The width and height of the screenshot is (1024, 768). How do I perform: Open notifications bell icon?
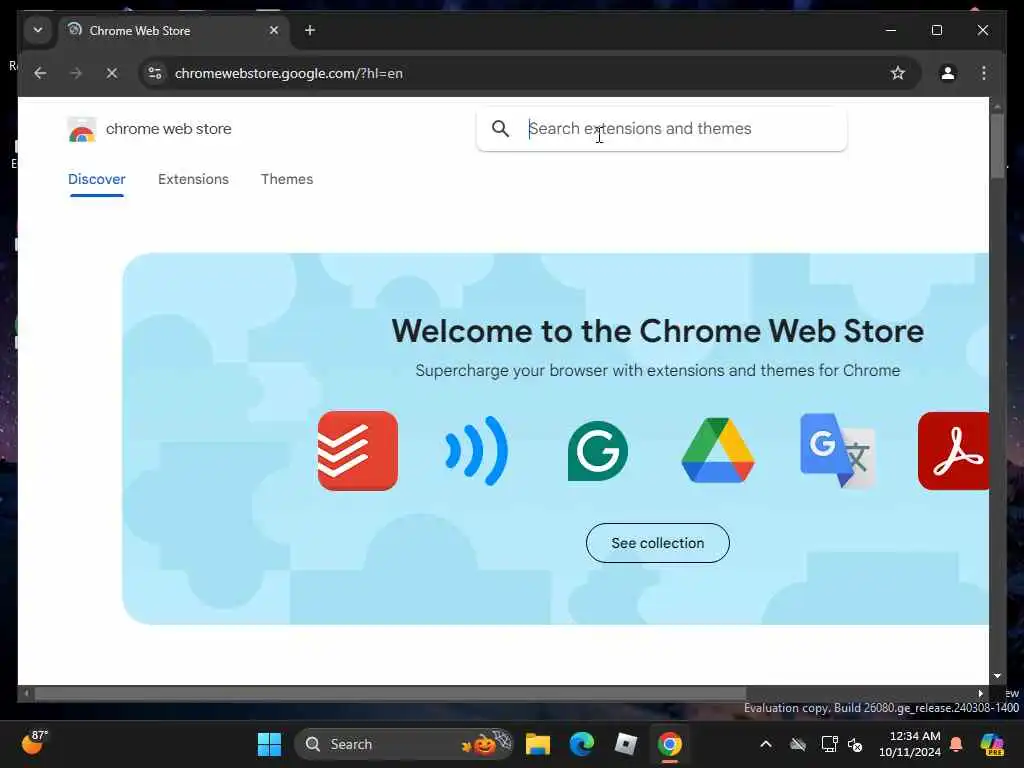coord(956,744)
